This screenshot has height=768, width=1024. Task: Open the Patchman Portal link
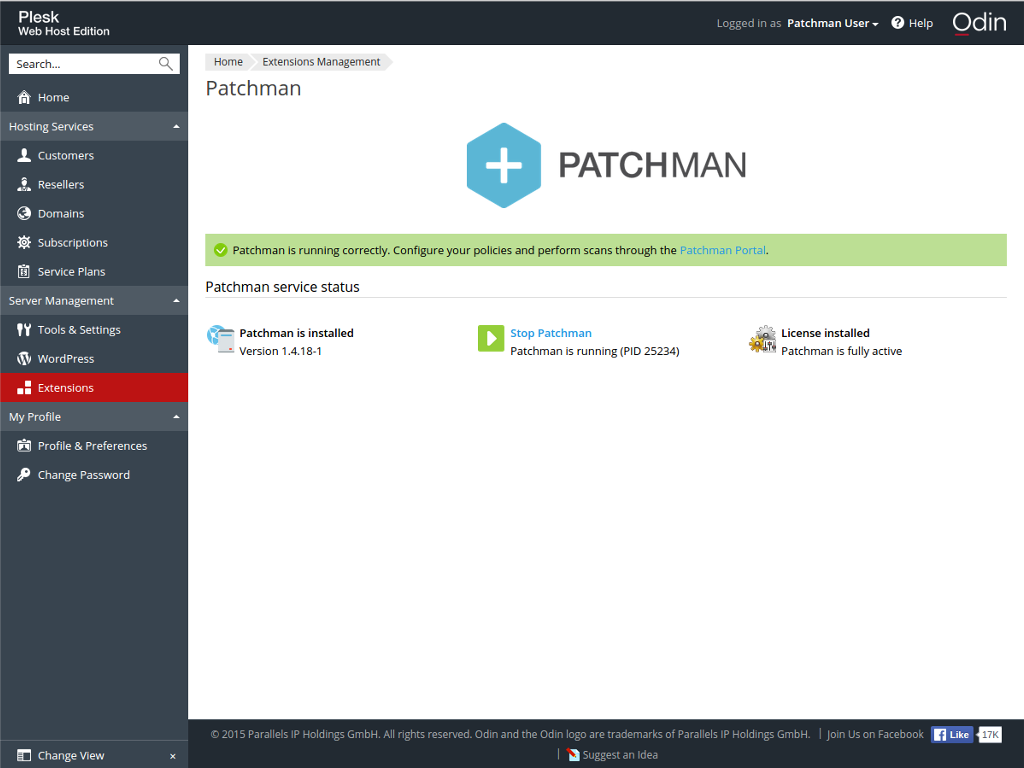click(722, 249)
